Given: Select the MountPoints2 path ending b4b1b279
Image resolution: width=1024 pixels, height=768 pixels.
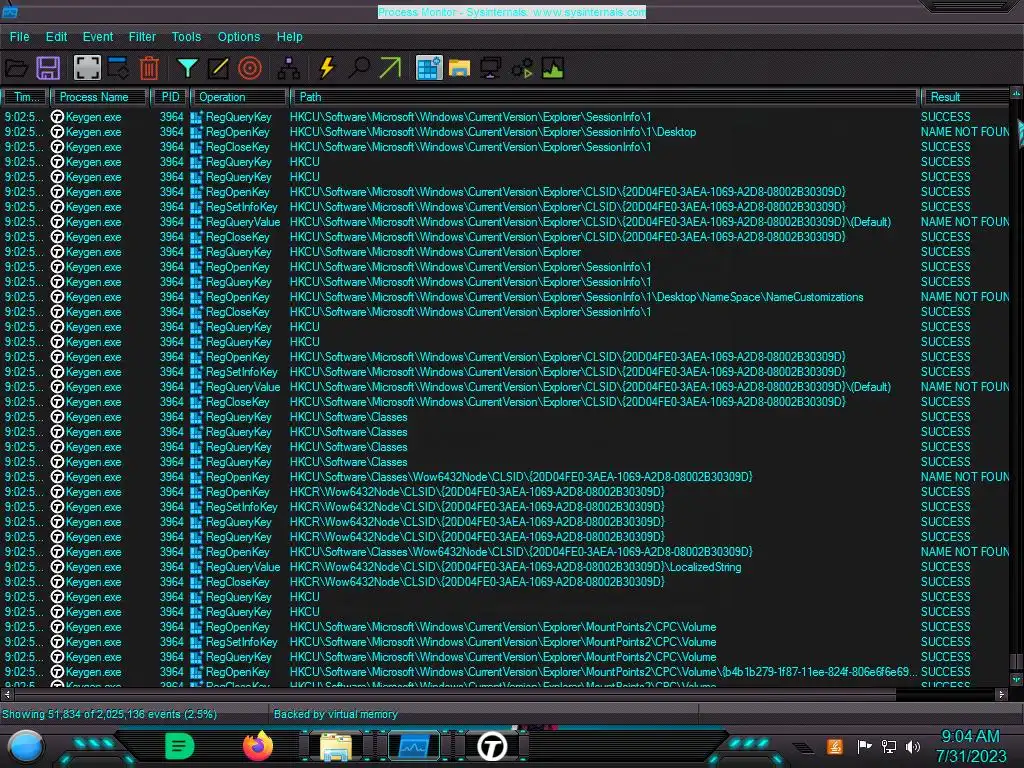Looking at the screenshot, I should (x=505, y=672).
